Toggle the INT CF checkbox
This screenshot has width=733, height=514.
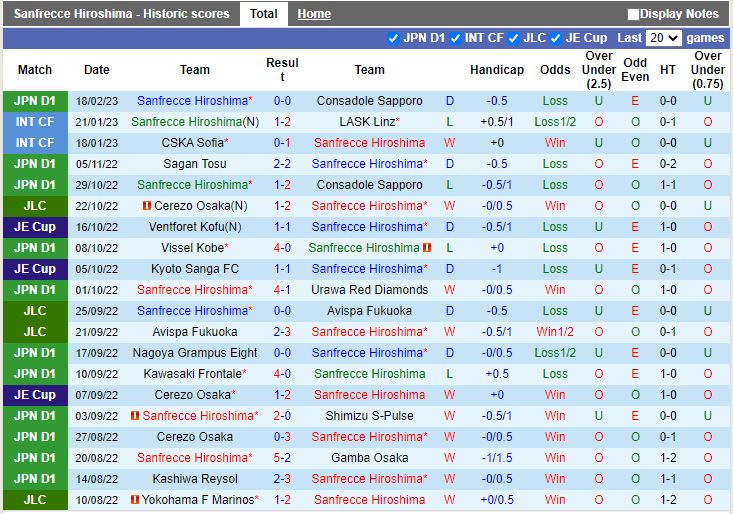[455, 38]
